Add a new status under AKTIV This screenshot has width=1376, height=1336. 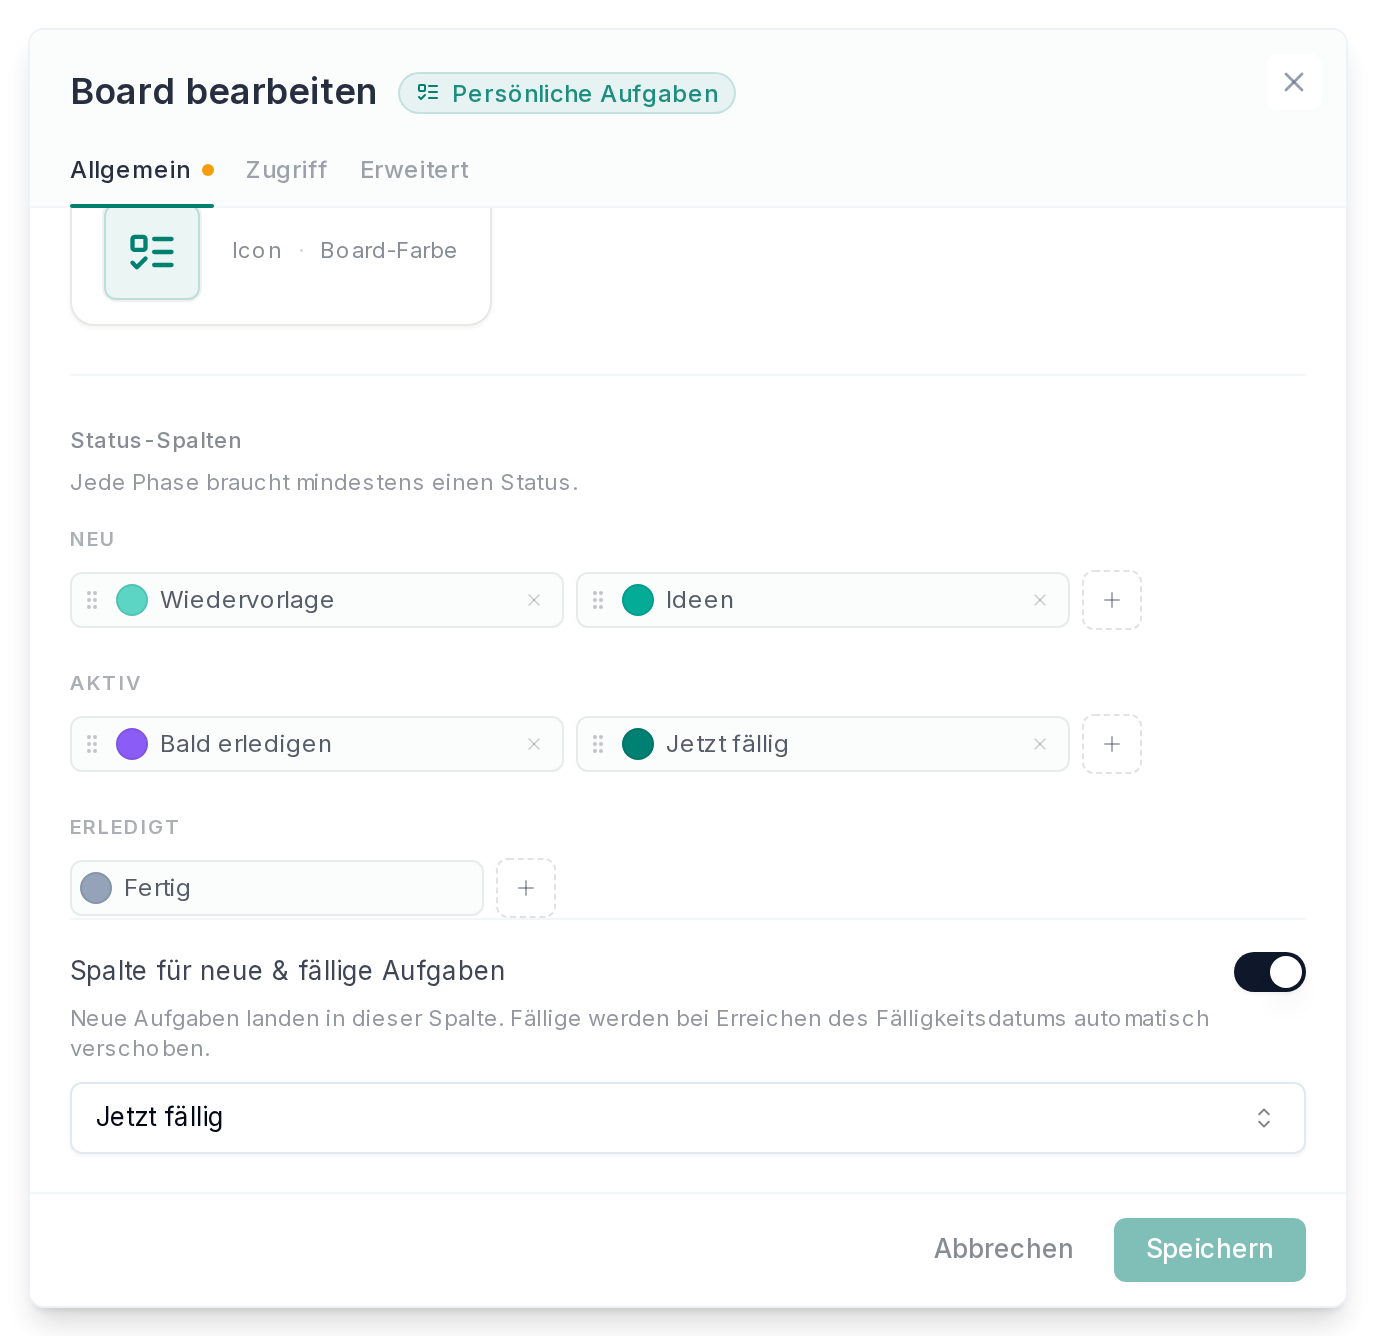click(1112, 744)
